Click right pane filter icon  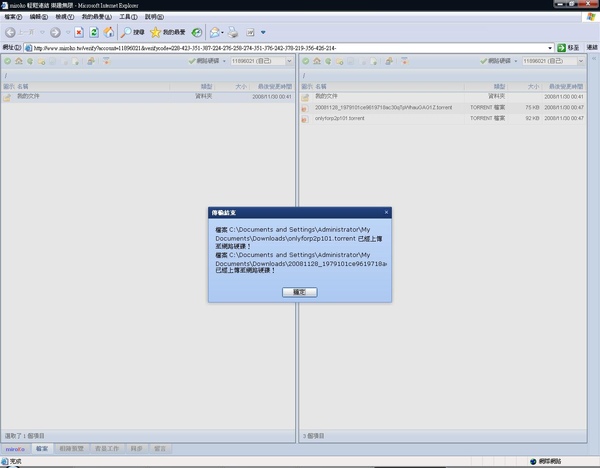404,61
